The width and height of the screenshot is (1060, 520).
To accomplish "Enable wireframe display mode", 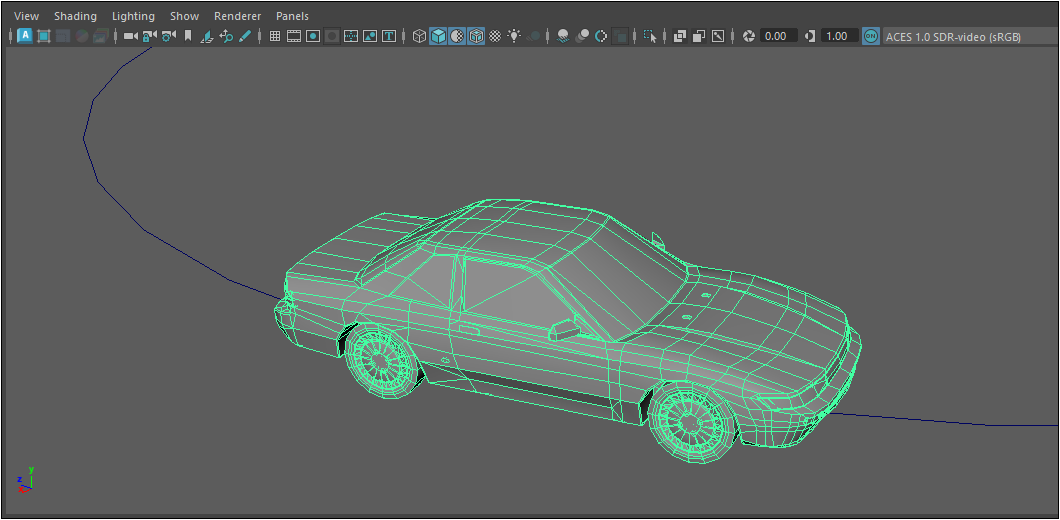I will (419, 36).
